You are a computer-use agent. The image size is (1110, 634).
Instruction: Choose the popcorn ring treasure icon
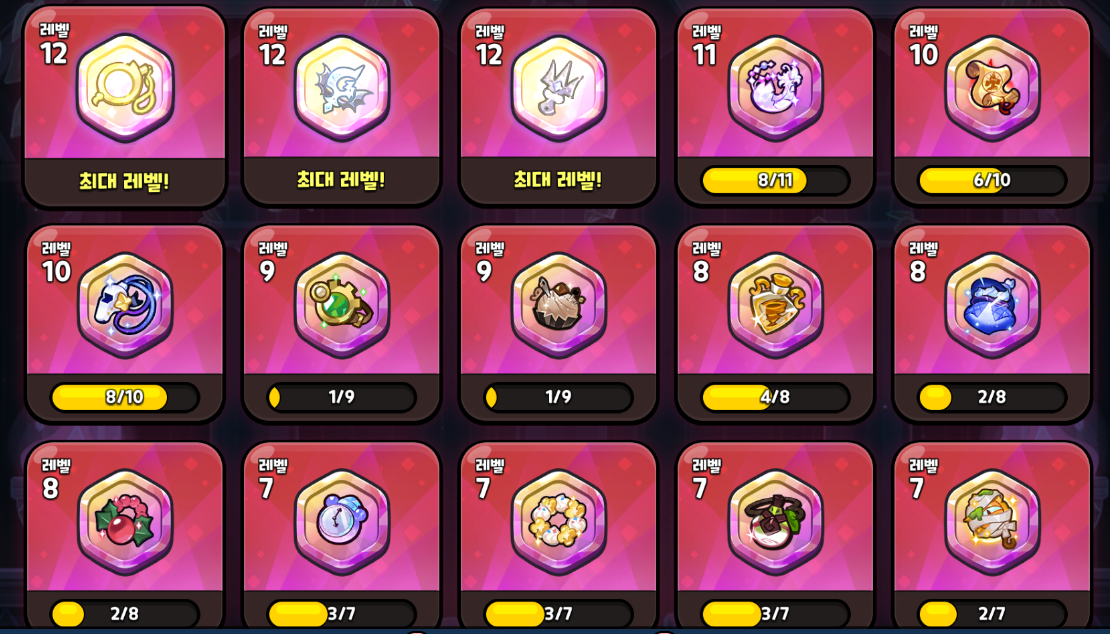point(559,522)
